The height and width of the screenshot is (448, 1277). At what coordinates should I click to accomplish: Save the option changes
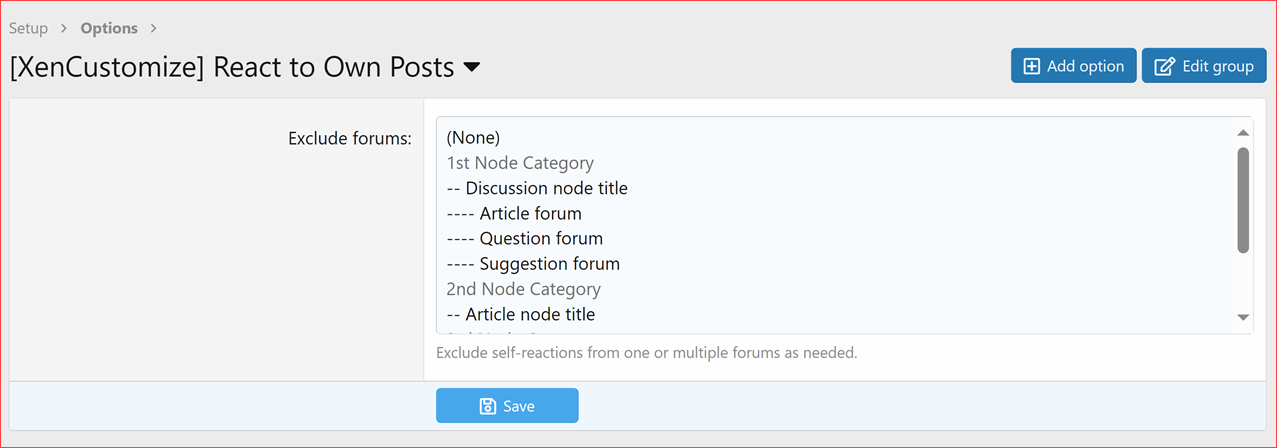[507, 406]
